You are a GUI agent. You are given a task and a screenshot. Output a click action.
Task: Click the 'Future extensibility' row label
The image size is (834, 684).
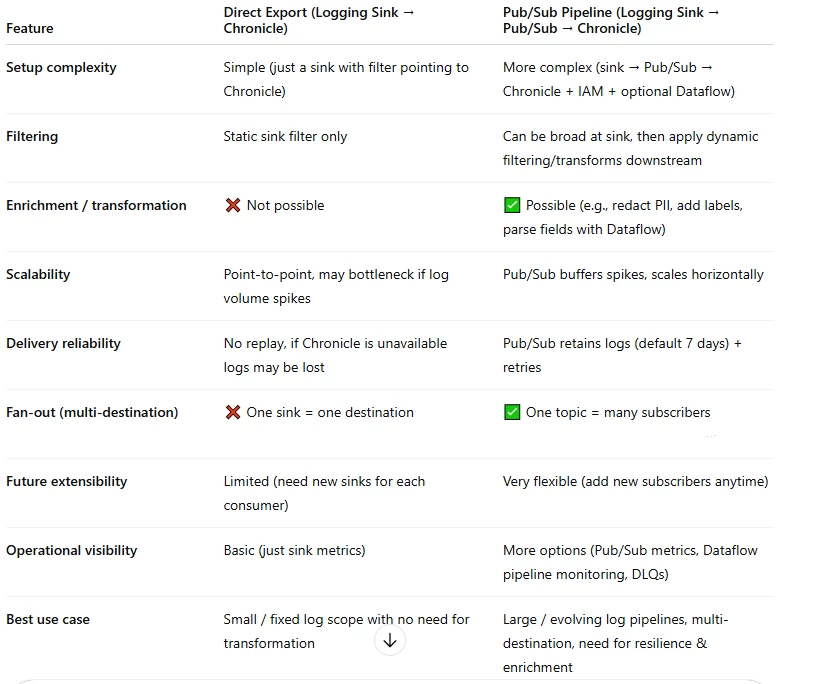(66, 481)
